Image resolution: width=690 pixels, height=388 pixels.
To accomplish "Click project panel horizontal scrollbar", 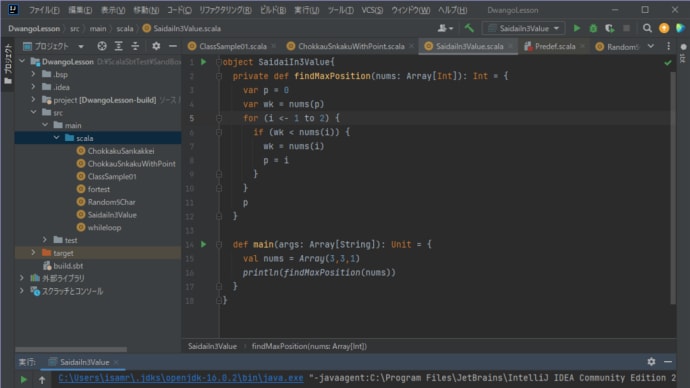I will click(71, 349).
